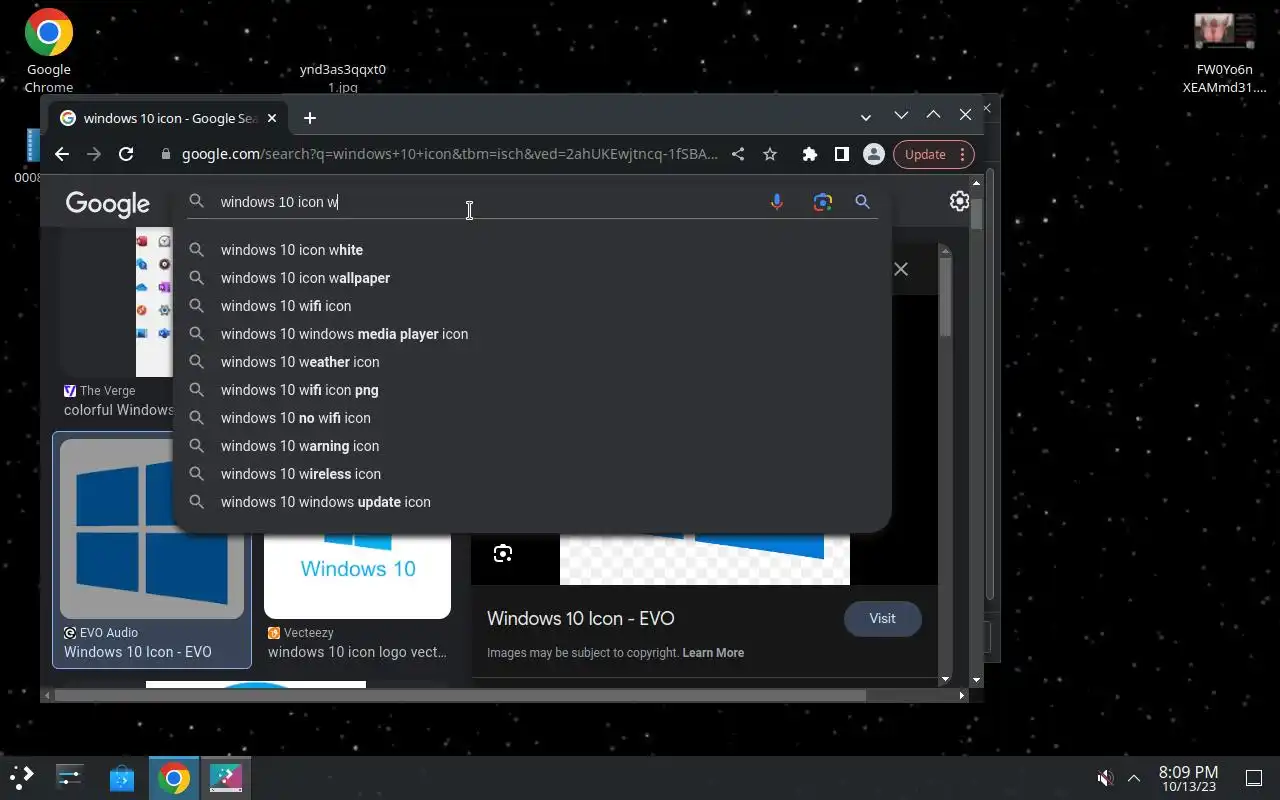The width and height of the screenshot is (1280, 800).
Task: Open a new browser tab
Action: (x=310, y=118)
